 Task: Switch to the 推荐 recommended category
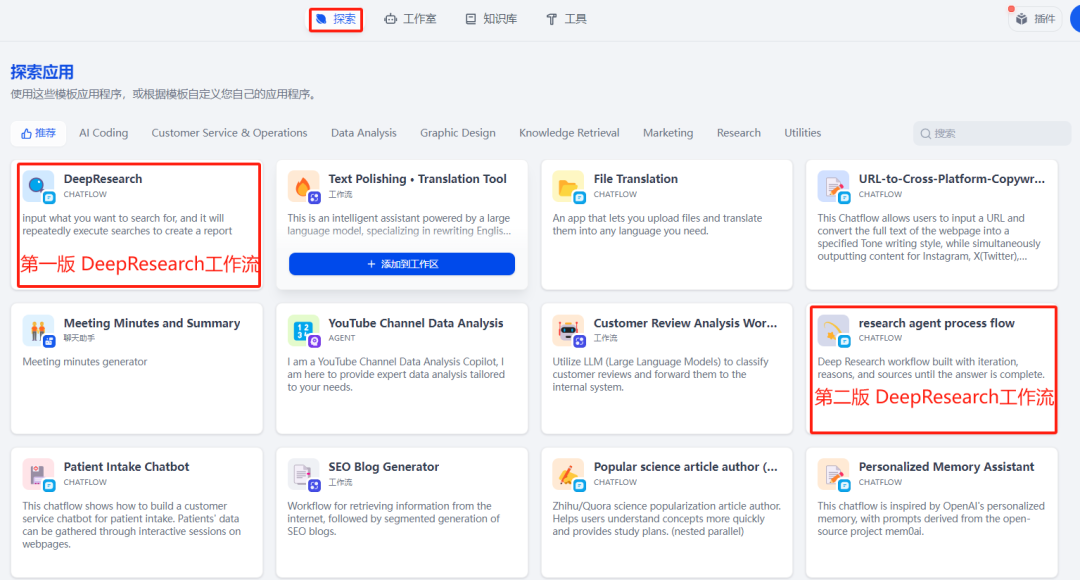pyautogui.click(x=38, y=132)
